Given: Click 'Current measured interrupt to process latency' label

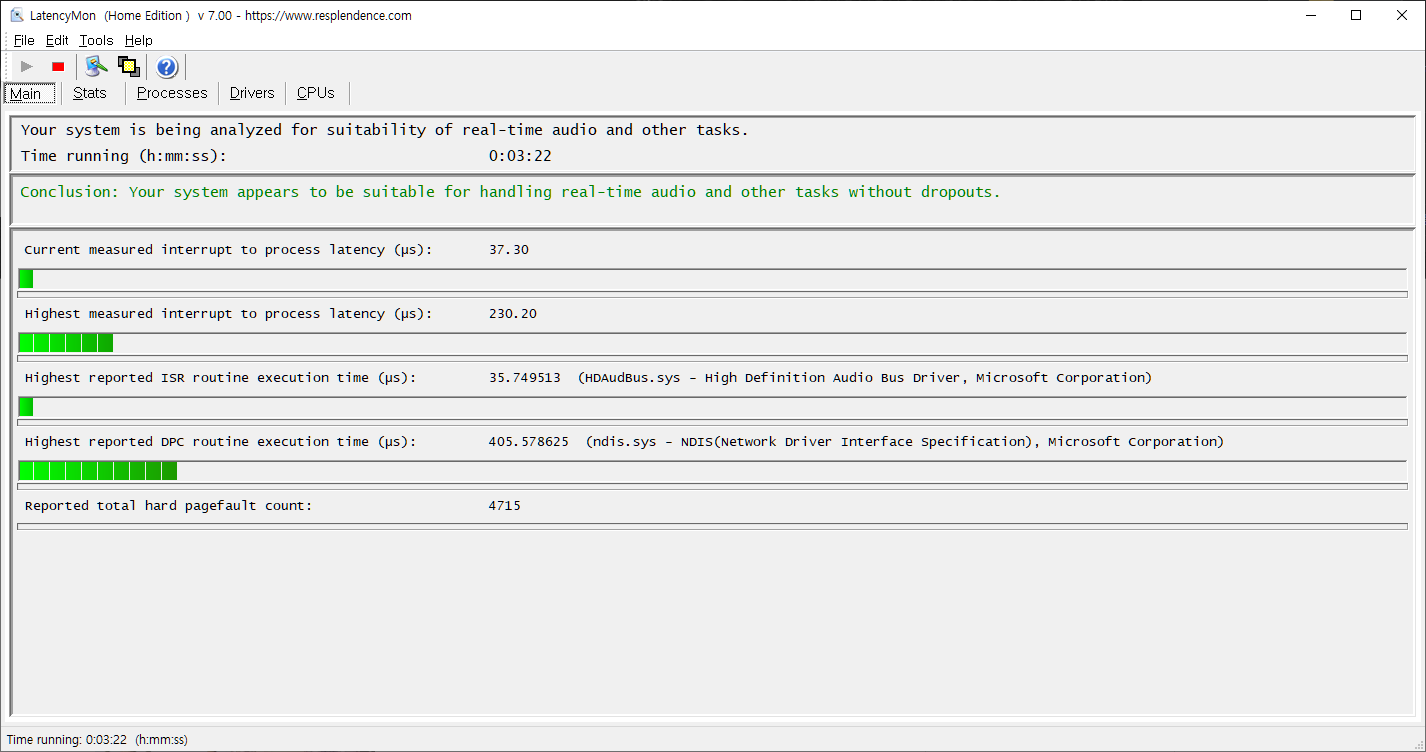Looking at the screenshot, I should coord(228,250).
